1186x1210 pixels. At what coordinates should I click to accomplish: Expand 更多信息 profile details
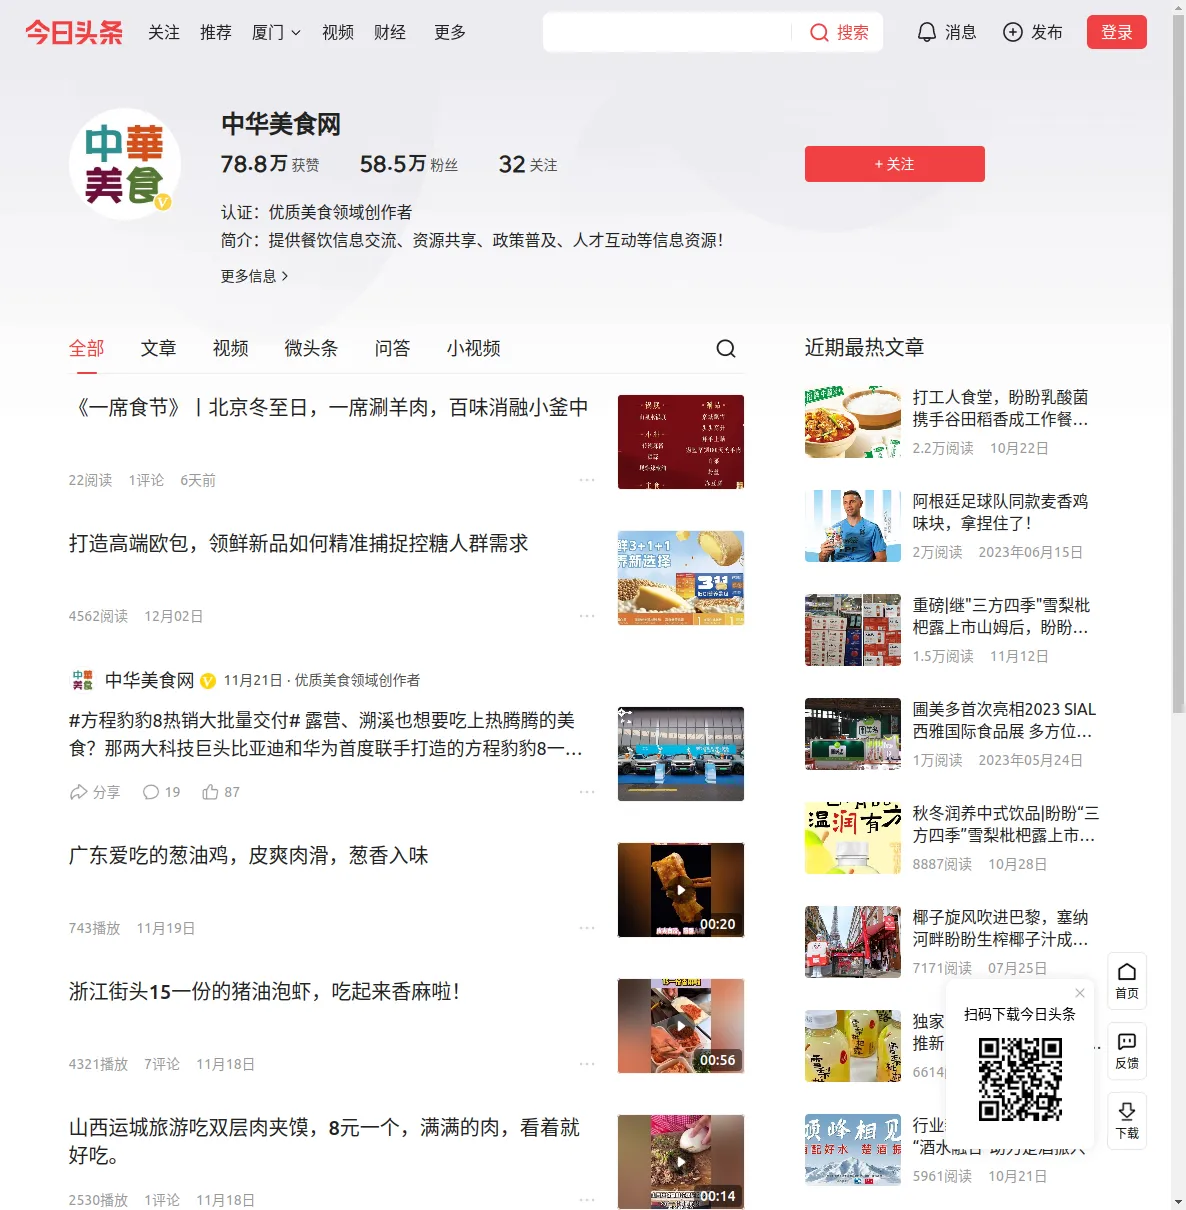(255, 276)
